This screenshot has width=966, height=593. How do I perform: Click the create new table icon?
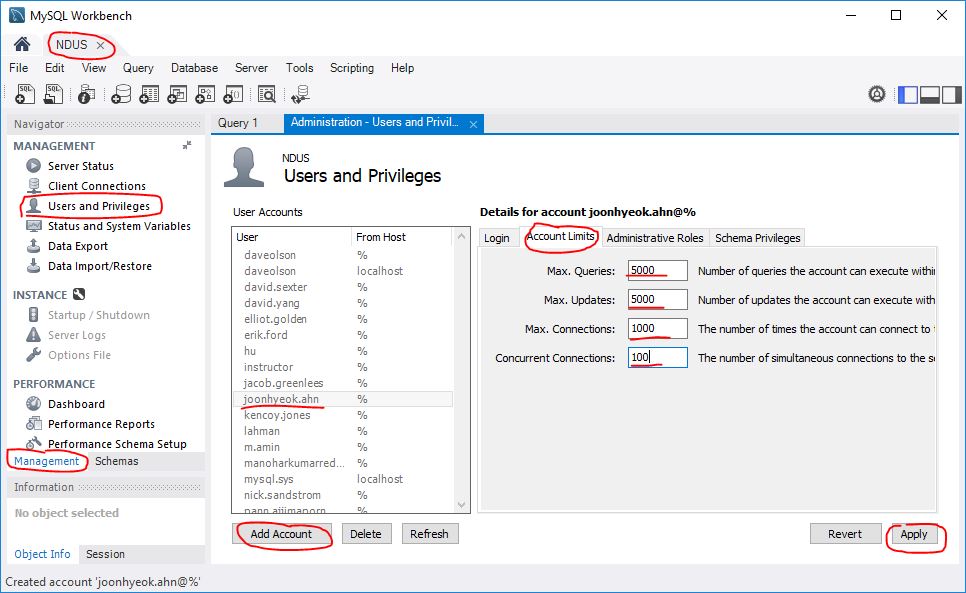(149, 94)
